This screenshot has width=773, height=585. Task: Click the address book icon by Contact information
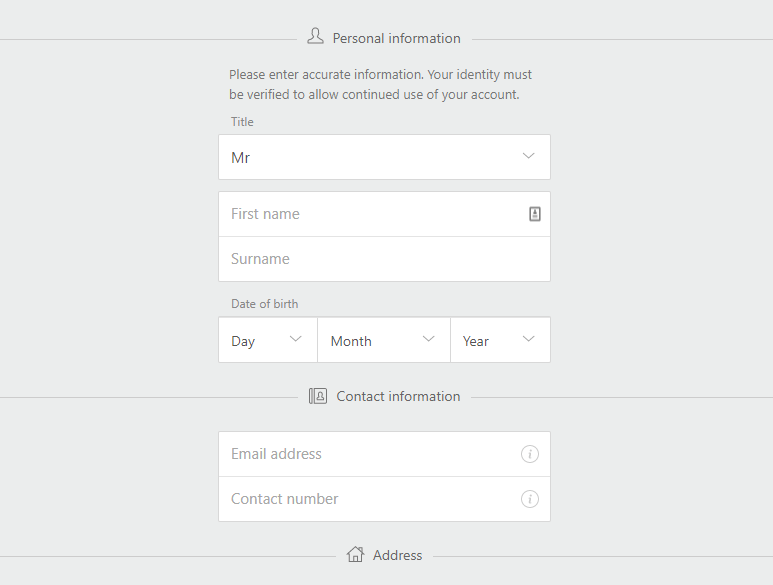(318, 396)
